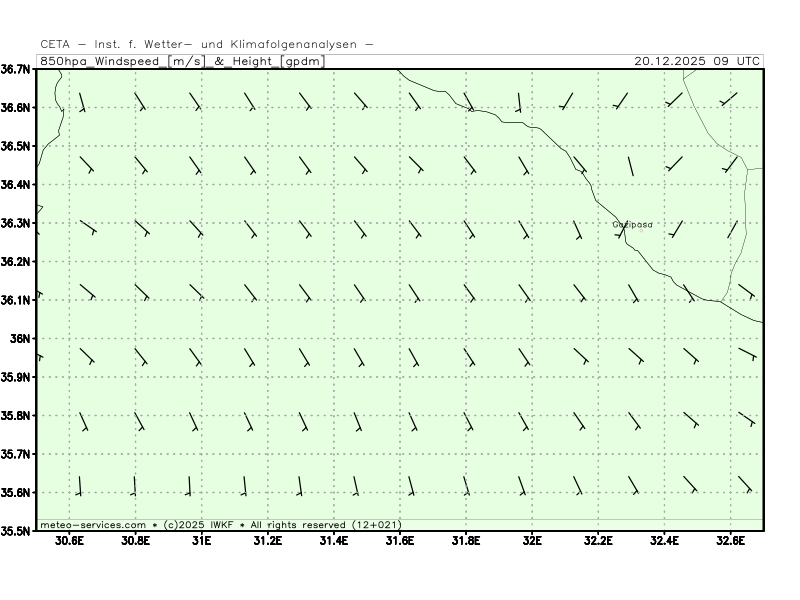Click the 36.7N latitude label

tap(17, 69)
